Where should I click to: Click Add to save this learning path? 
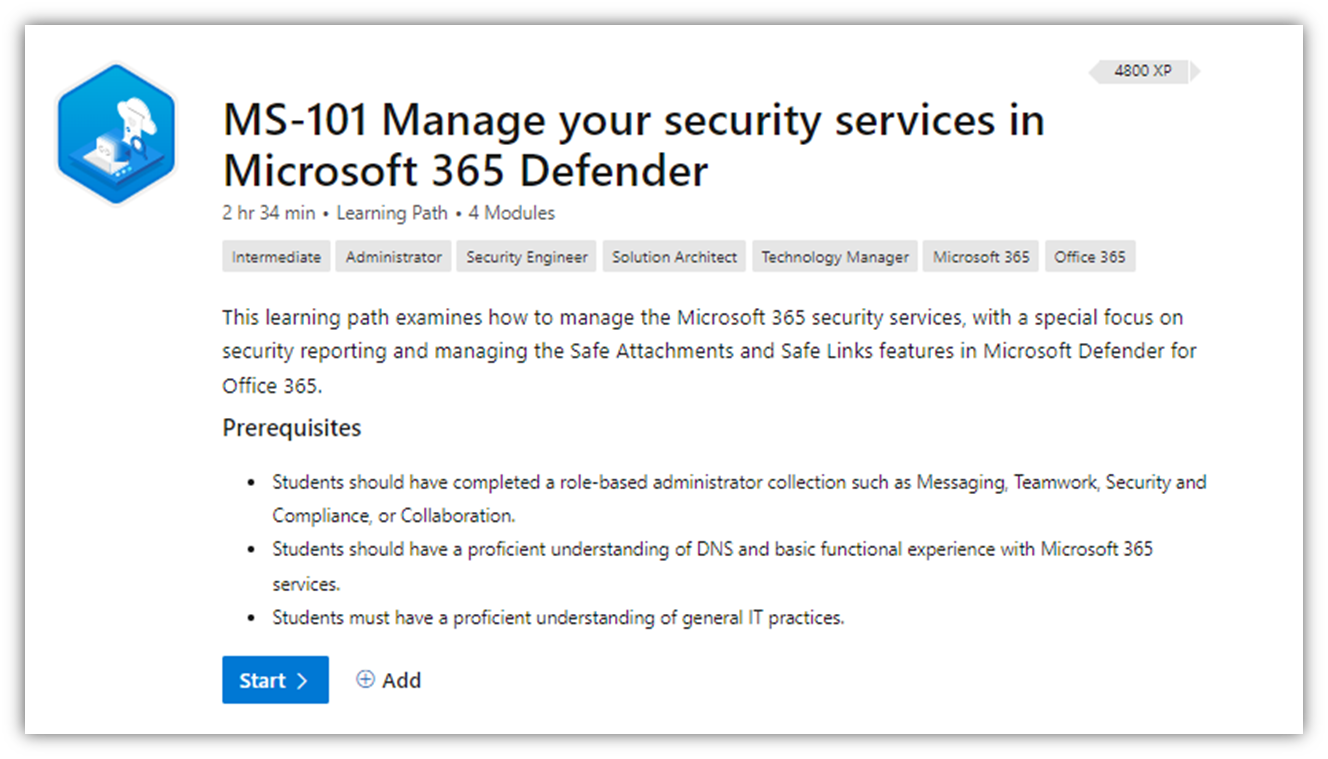pyautogui.click(x=400, y=679)
